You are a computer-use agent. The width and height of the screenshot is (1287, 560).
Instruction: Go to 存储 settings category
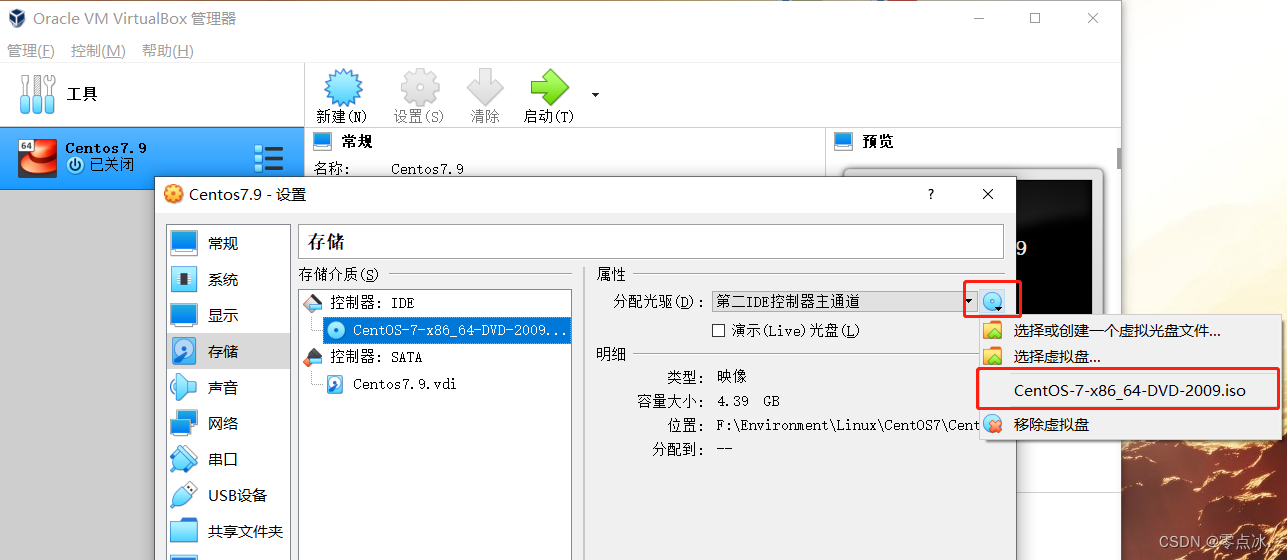[x=228, y=351]
